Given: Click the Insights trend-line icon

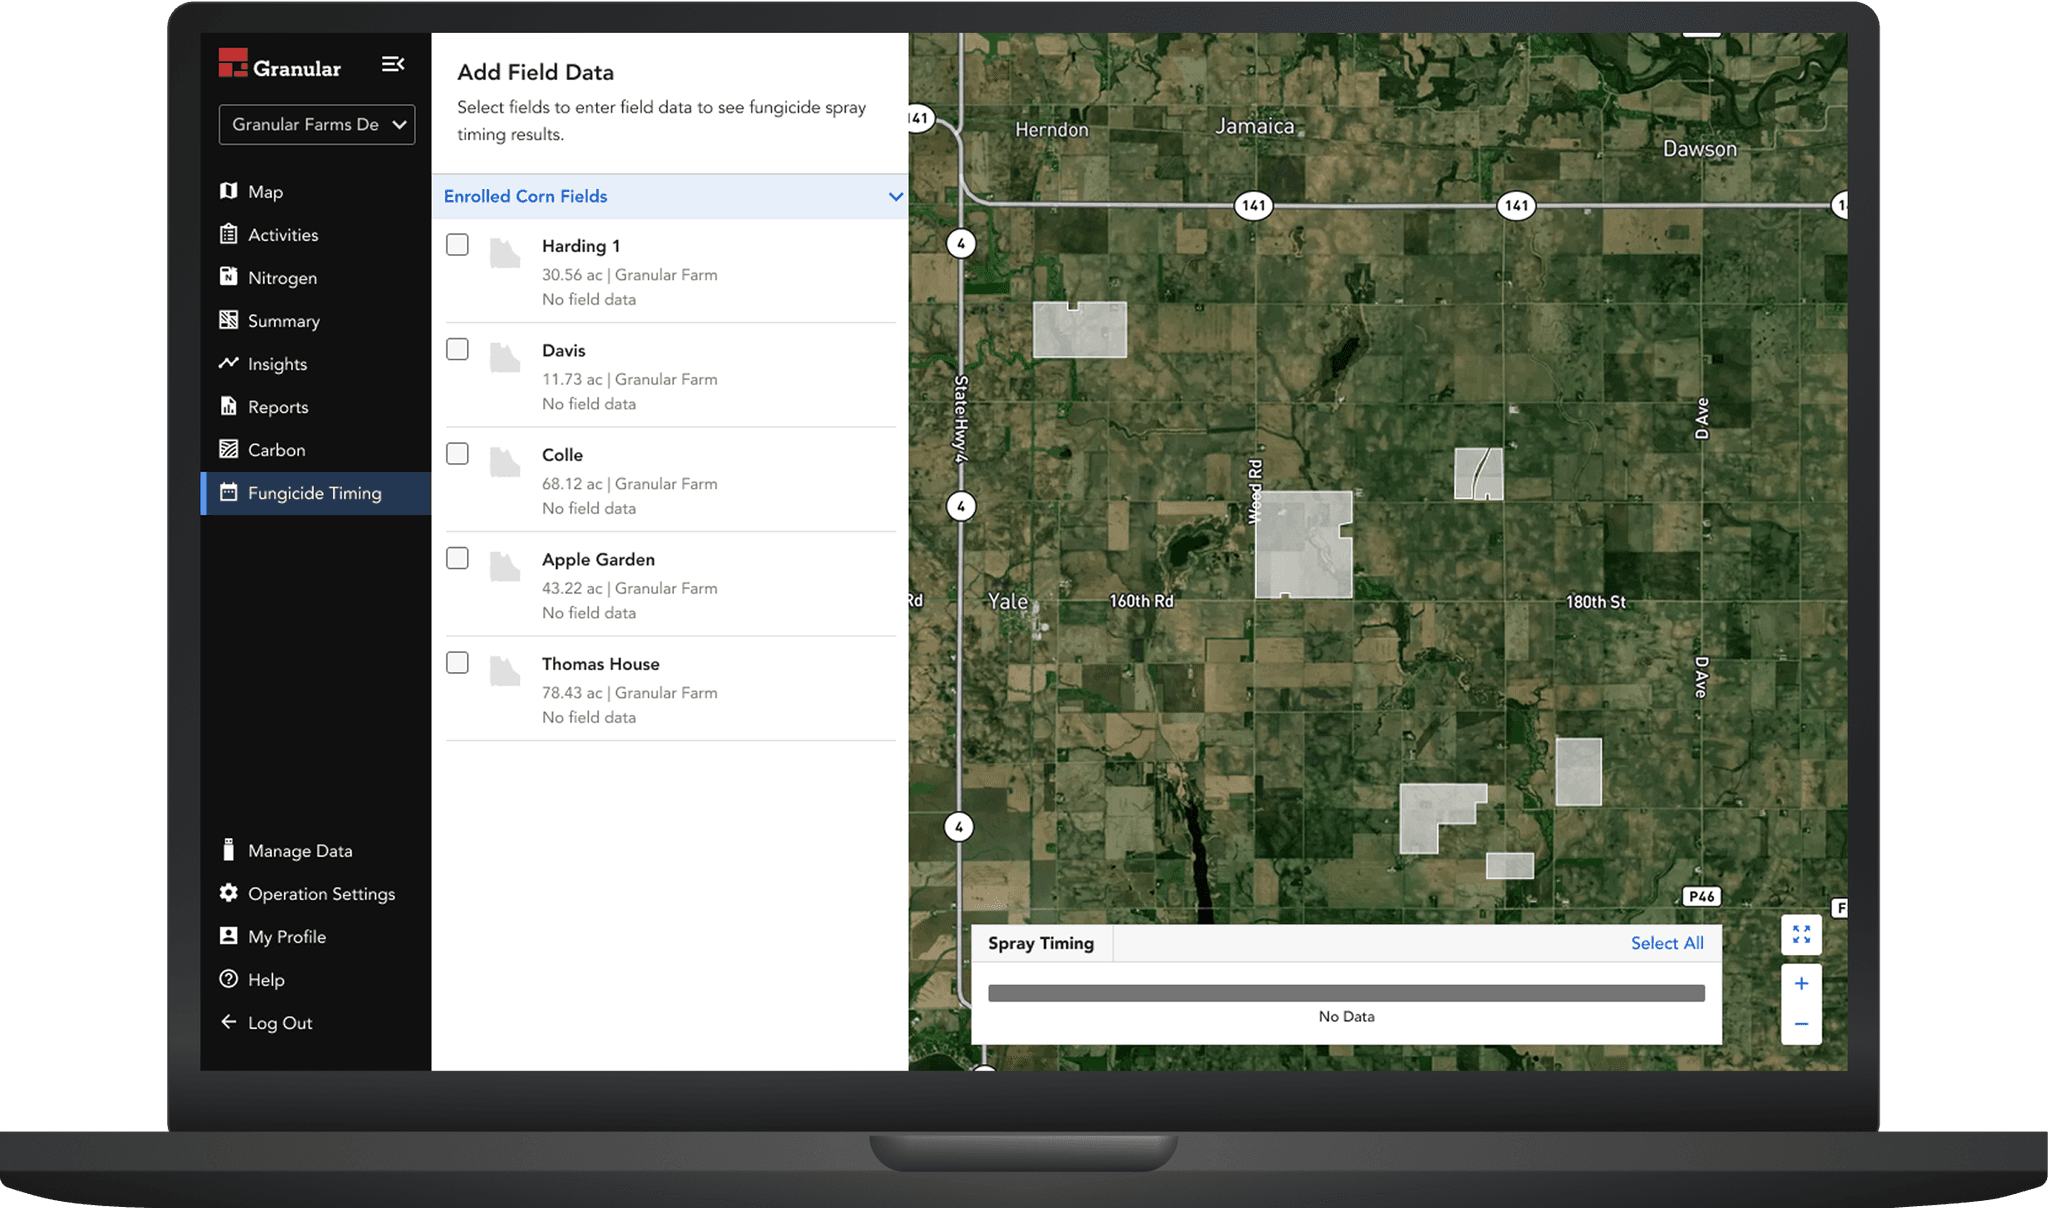Looking at the screenshot, I should point(229,363).
